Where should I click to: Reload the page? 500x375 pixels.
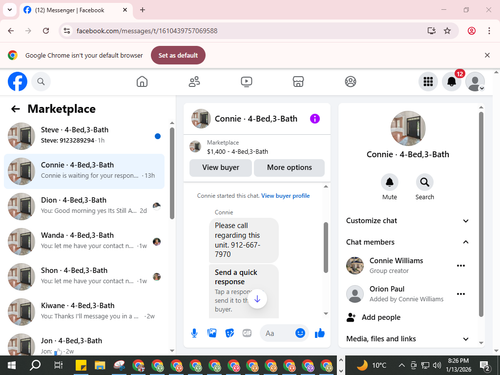coord(46,31)
